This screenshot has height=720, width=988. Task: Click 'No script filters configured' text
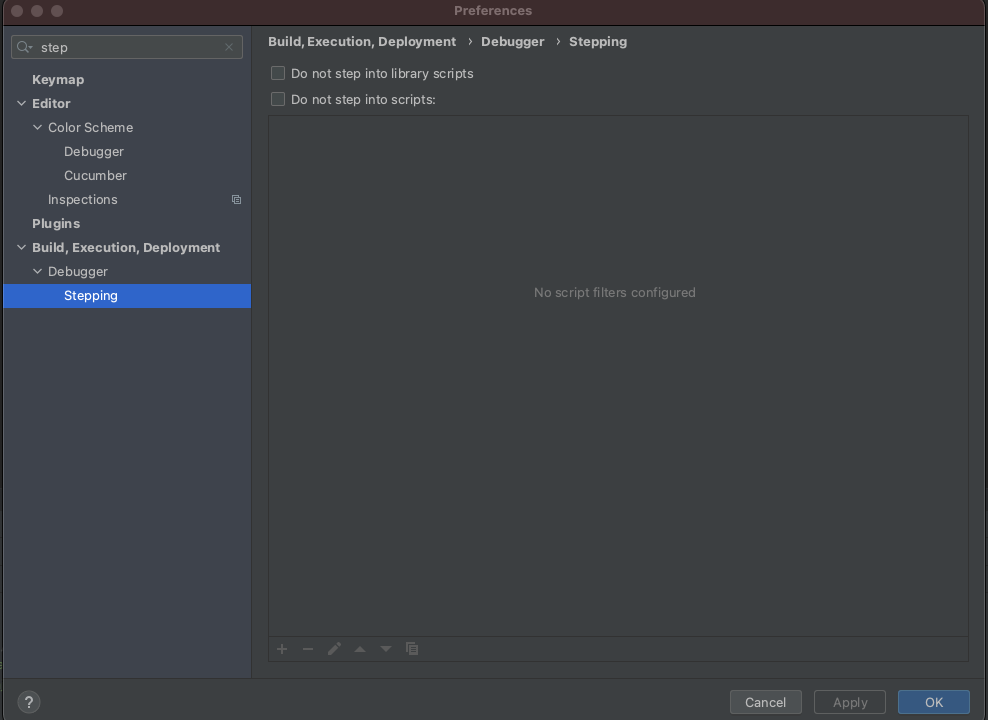coord(615,292)
